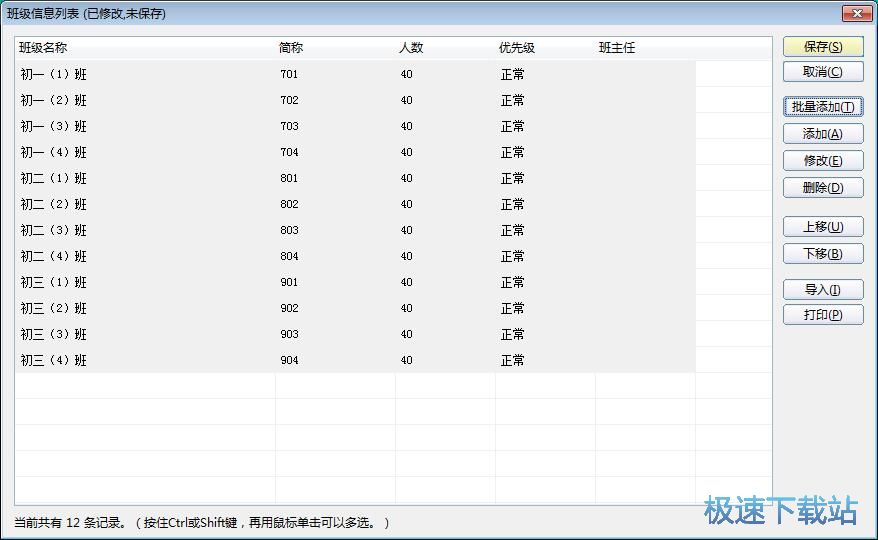Click abbreviation cell 701
Image resolution: width=878 pixels, height=540 pixels.
pos(289,74)
